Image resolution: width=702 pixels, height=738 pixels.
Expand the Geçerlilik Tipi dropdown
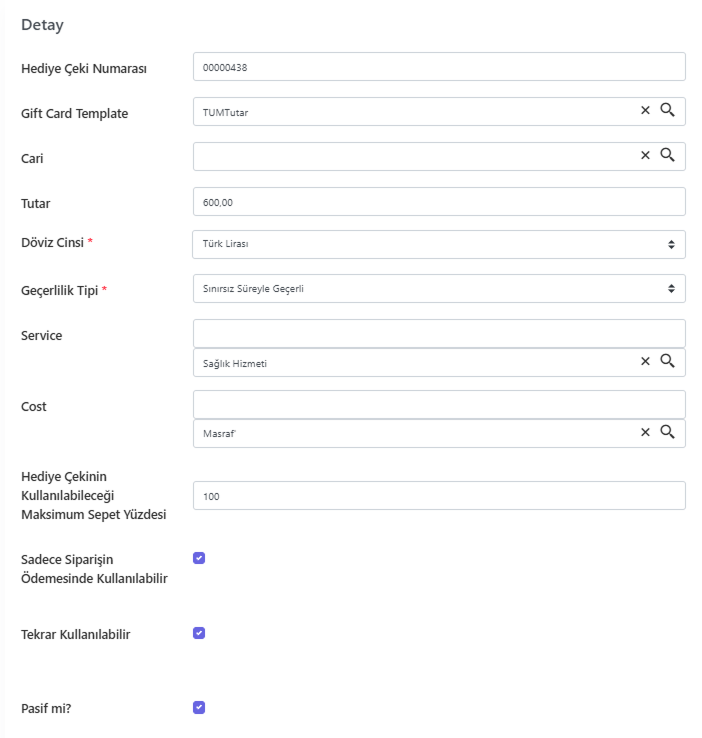click(439, 289)
